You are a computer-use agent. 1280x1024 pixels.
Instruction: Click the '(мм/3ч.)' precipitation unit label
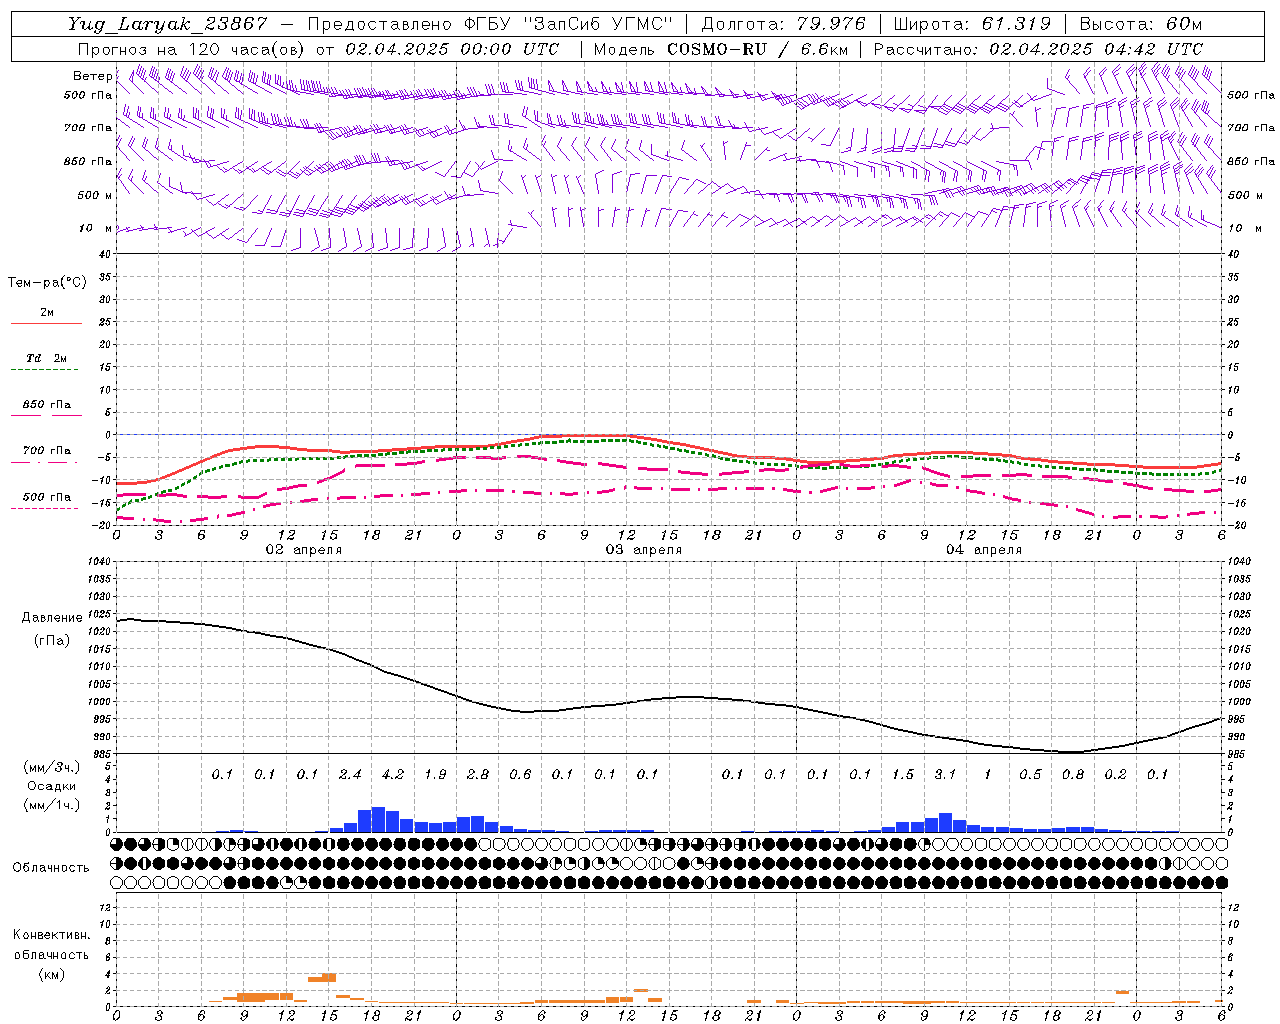click(x=52, y=767)
